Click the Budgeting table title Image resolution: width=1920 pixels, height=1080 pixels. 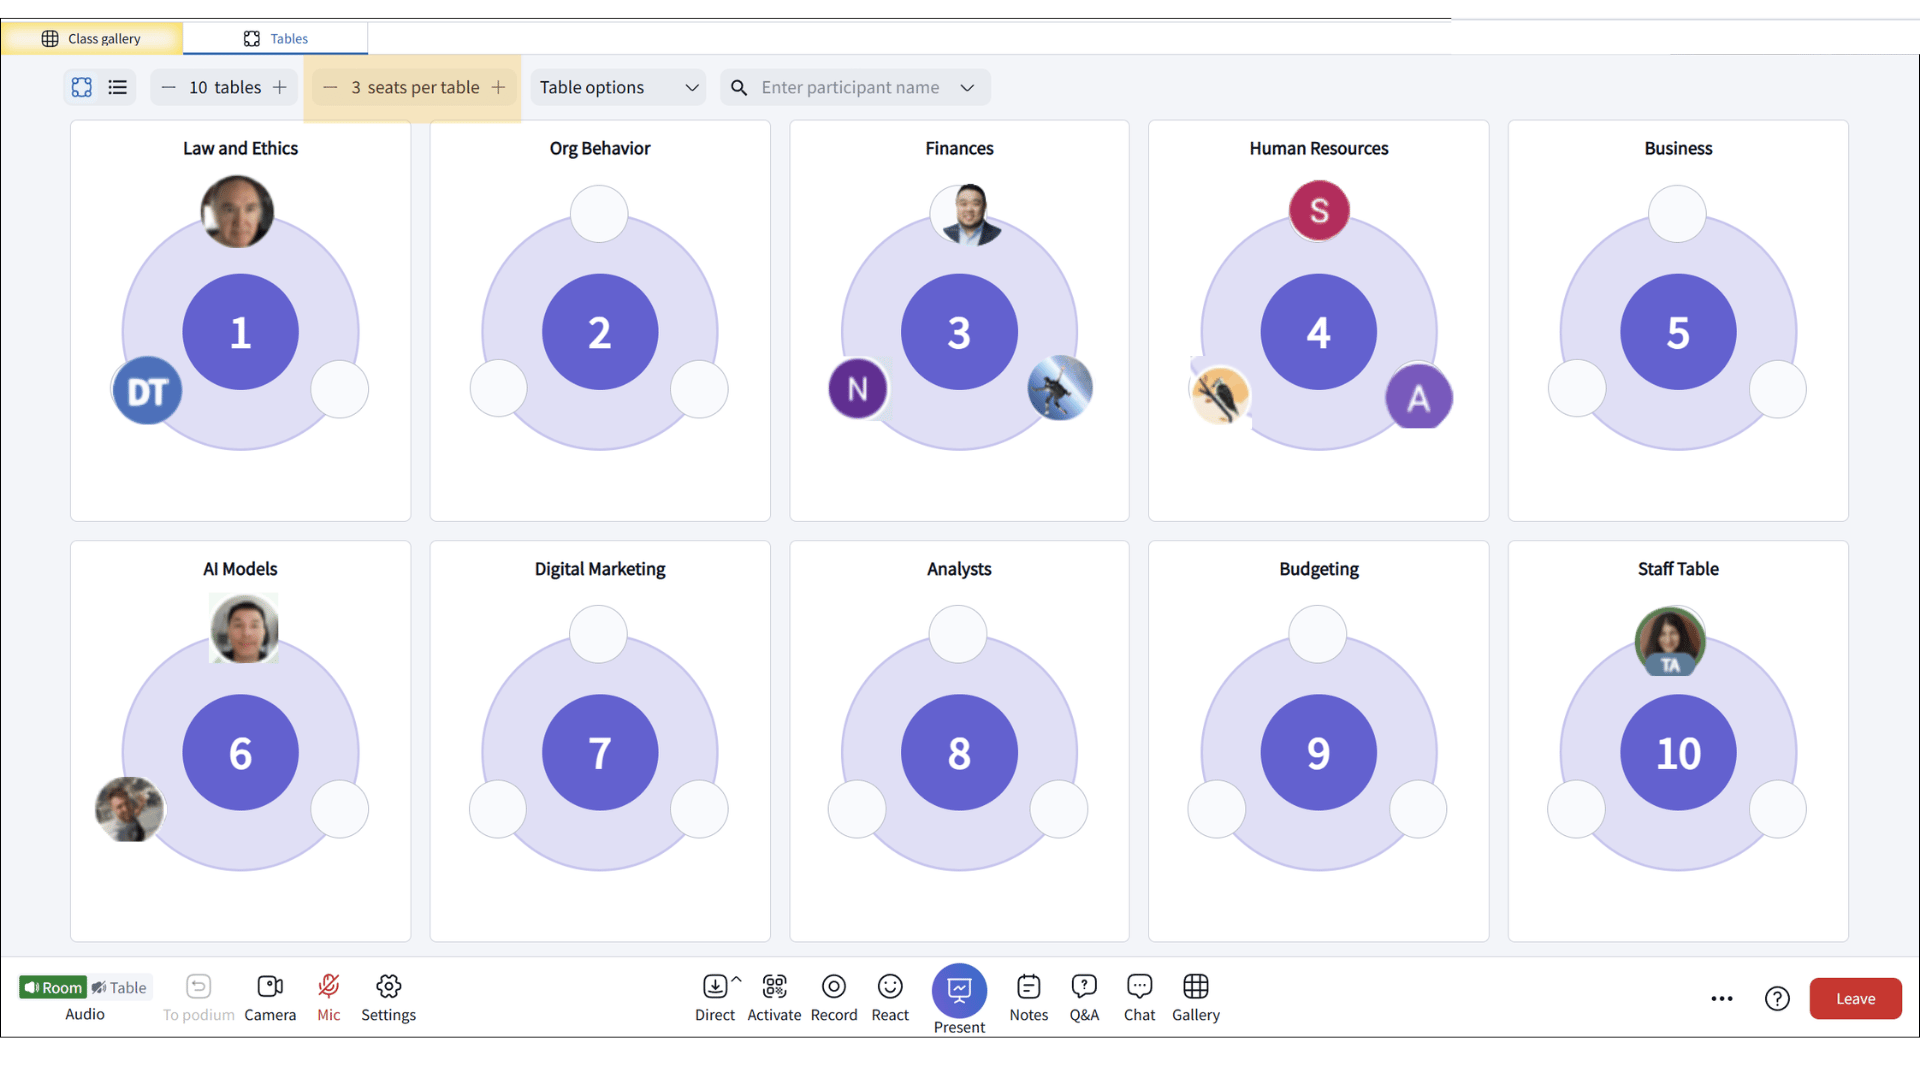tap(1319, 569)
